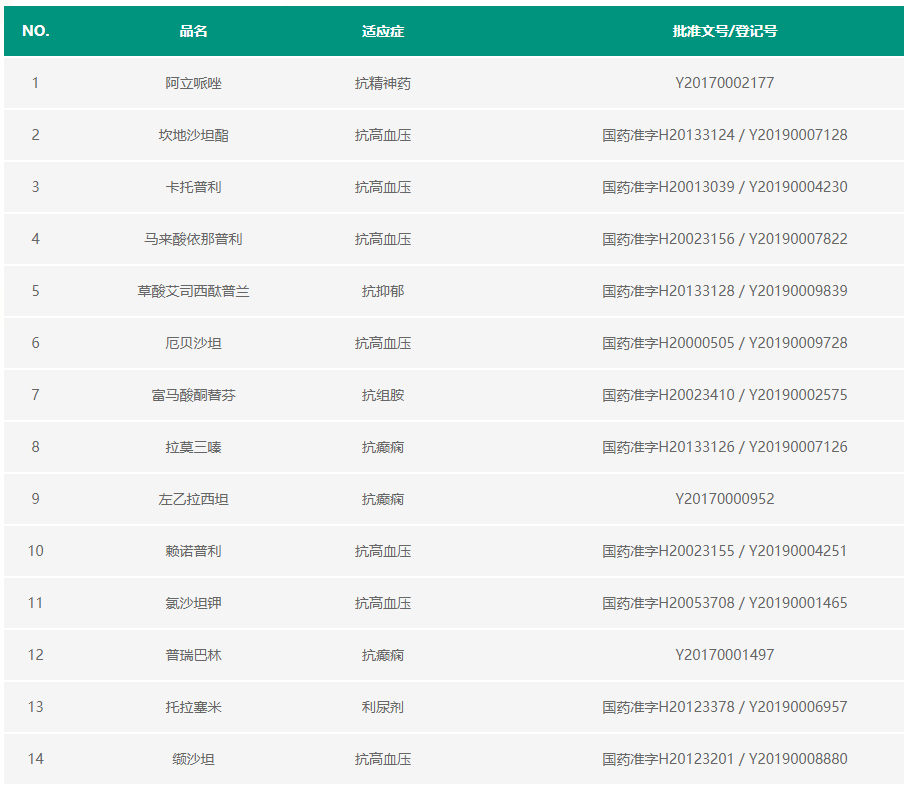This screenshot has height=789, width=908.
Task: Click the 缬沙坦 approval number cell
Action: click(x=724, y=759)
